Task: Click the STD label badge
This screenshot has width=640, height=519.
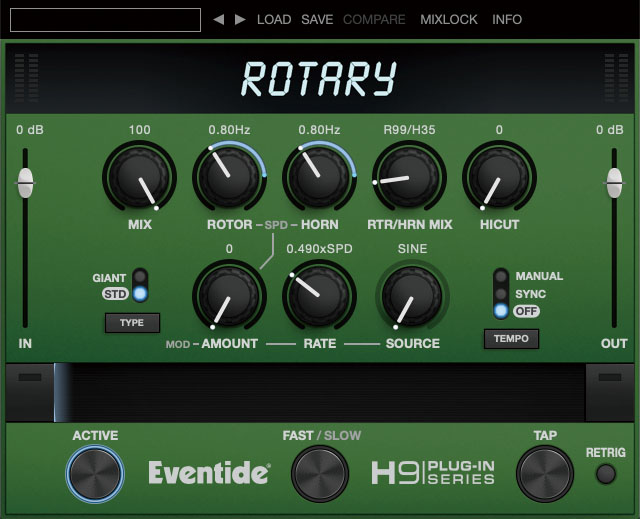Action: [115, 294]
